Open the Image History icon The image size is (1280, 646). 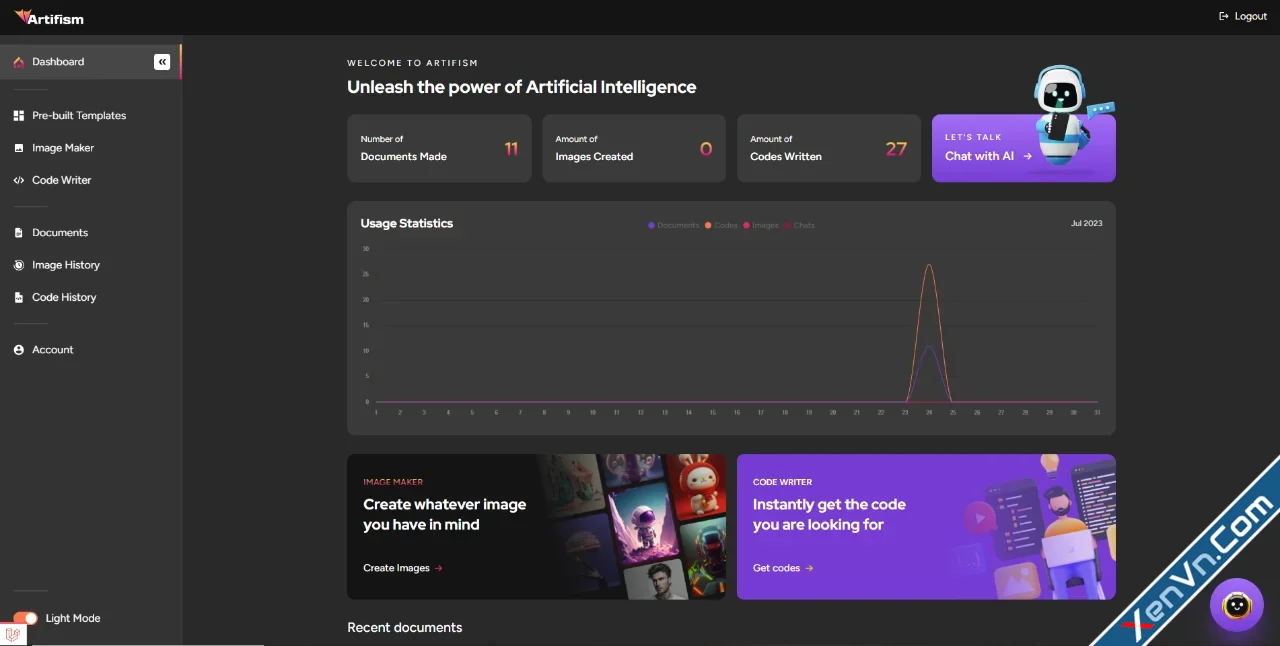[x=18, y=264]
